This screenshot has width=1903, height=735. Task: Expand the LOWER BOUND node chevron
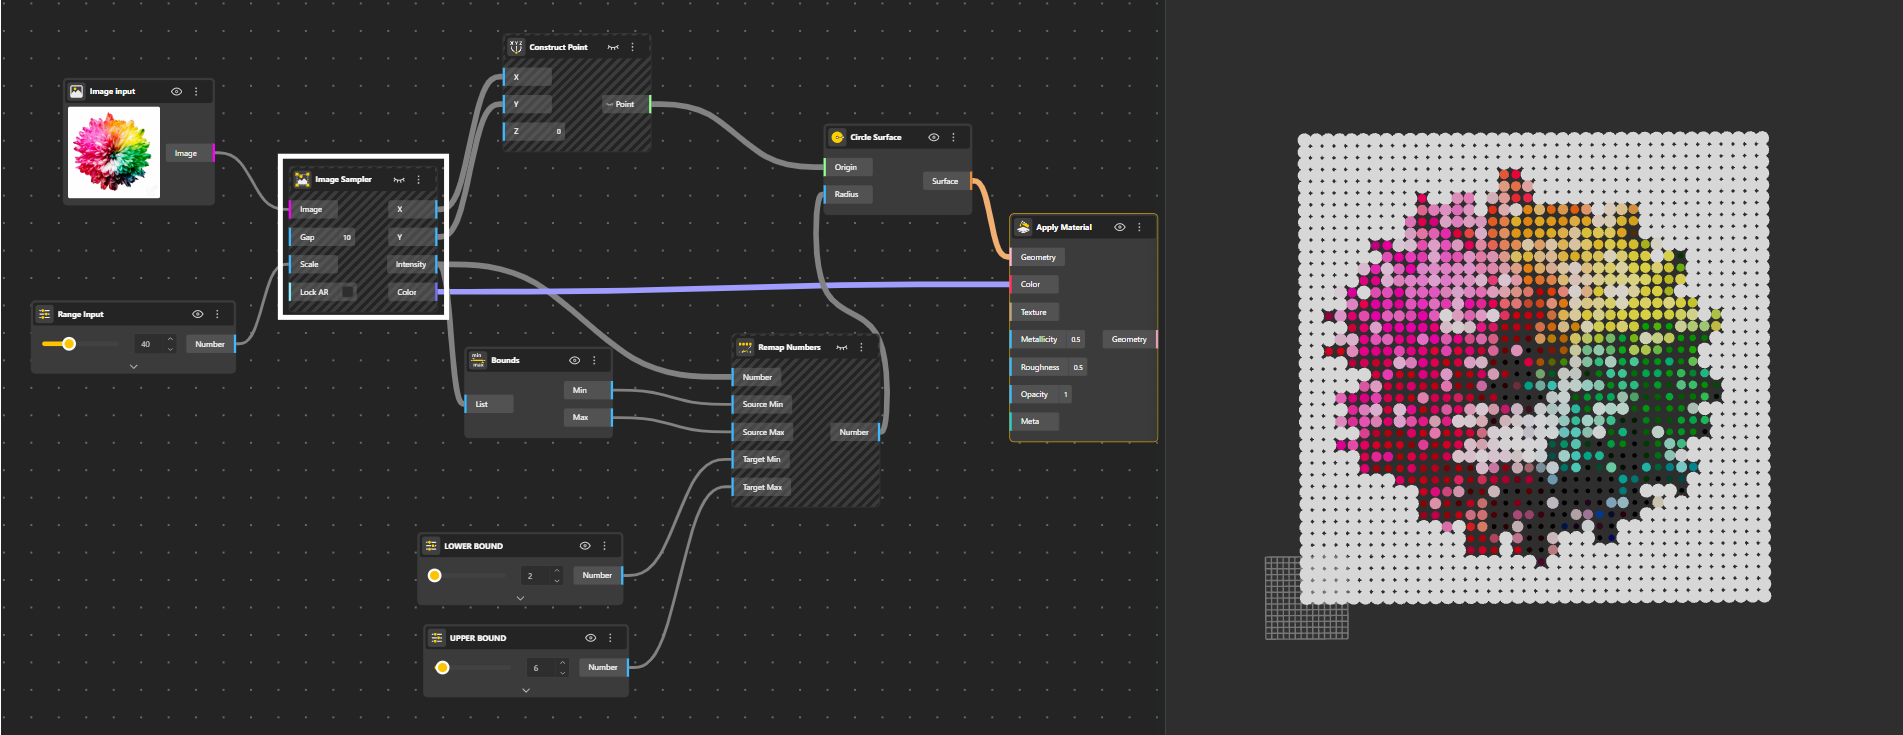520,598
